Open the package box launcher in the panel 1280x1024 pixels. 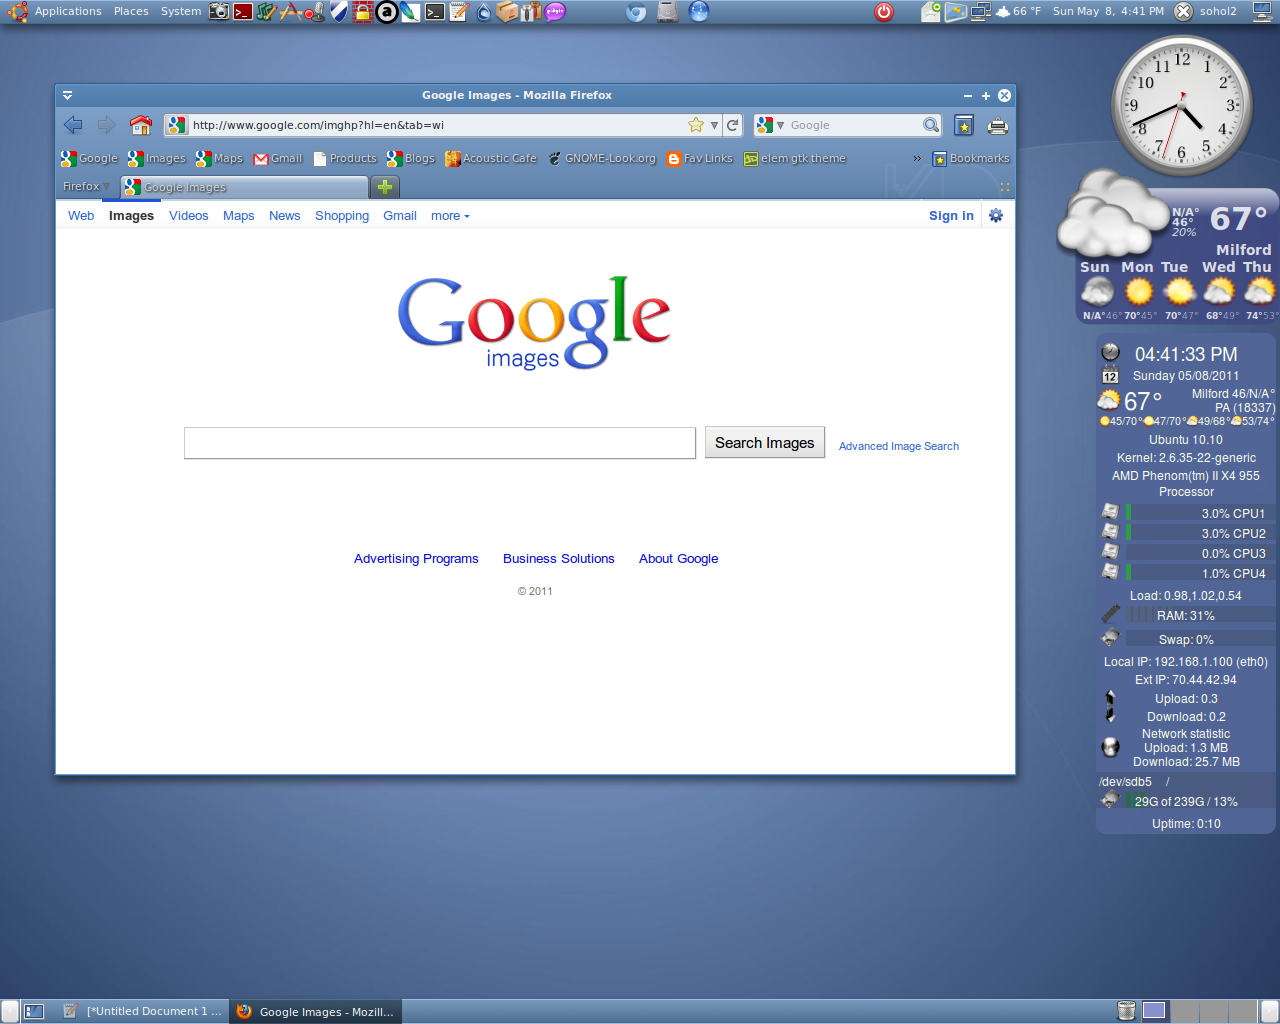coord(507,12)
